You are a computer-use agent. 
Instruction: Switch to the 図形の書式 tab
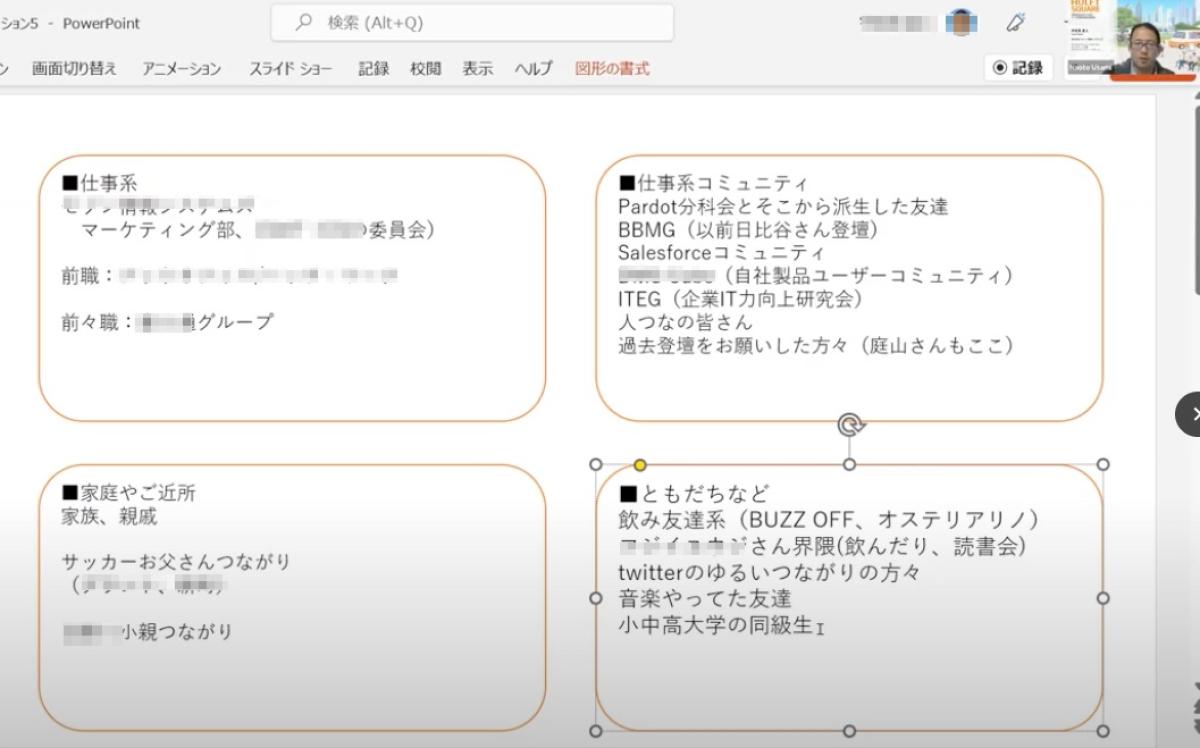coord(612,68)
